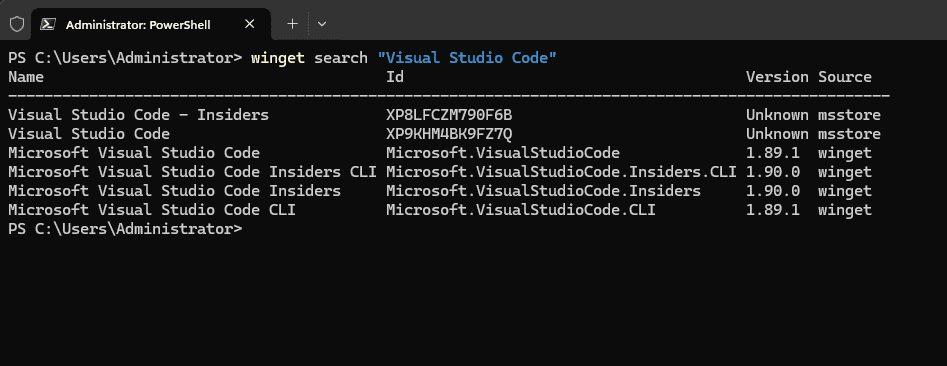
Task: Select the Administrator: PowerShell tab
Action: pos(150,24)
